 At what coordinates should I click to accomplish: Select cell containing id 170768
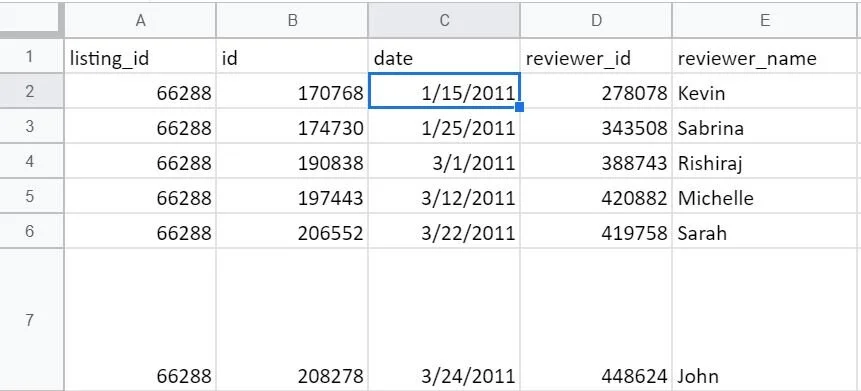coord(292,91)
